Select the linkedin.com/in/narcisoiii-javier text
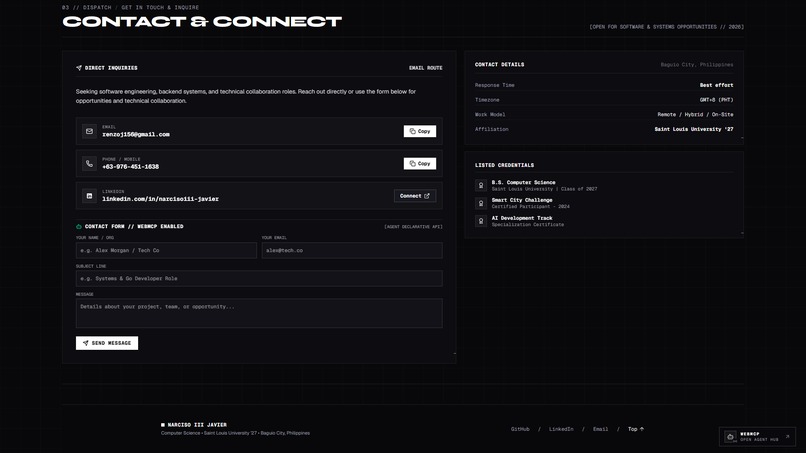This screenshot has height=453, width=806. (x=160, y=199)
